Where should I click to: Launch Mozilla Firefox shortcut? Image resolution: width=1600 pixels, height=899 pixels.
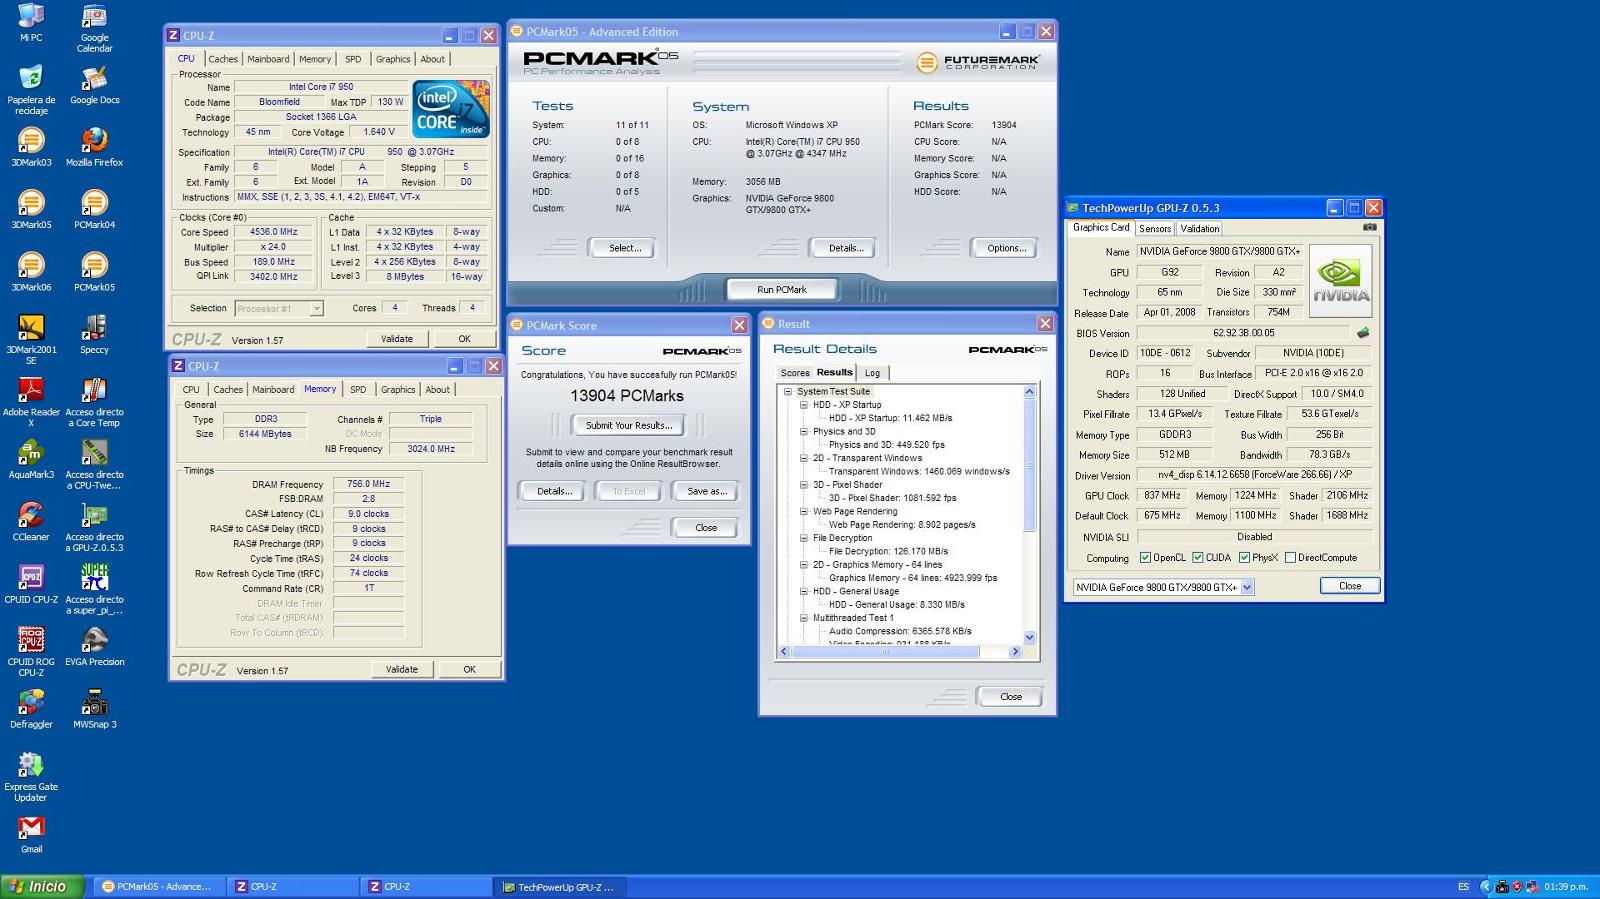(x=94, y=147)
